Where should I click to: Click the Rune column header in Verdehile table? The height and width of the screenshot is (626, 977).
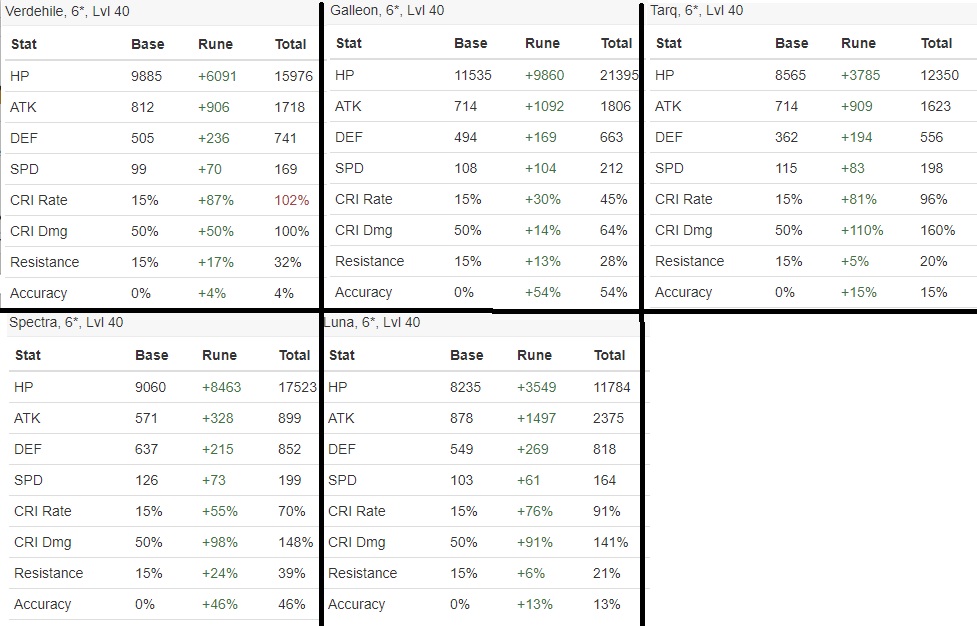pos(216,44)
